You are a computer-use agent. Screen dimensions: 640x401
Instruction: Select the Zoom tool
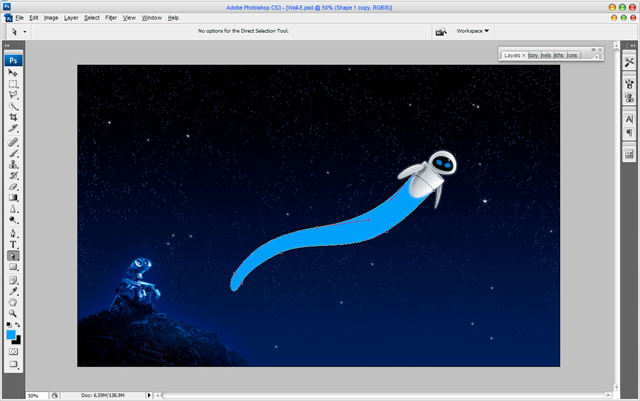(x=13, y=314)
